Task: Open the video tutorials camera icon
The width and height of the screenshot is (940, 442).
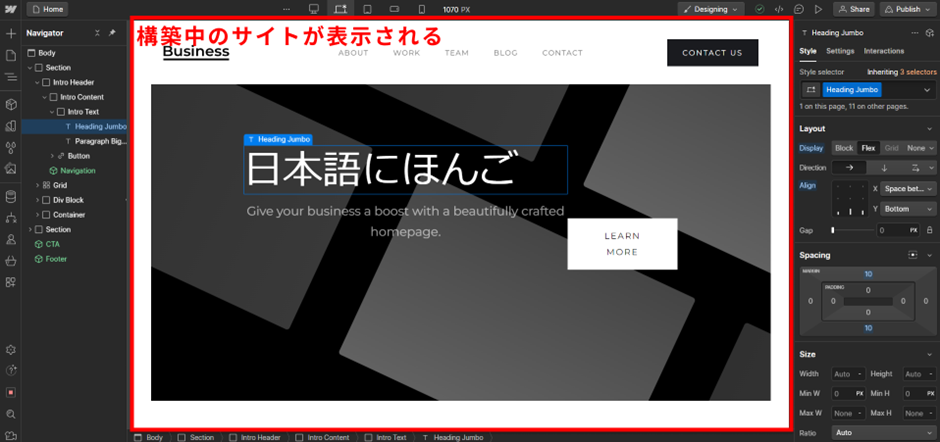Action: tap(10, 435)
